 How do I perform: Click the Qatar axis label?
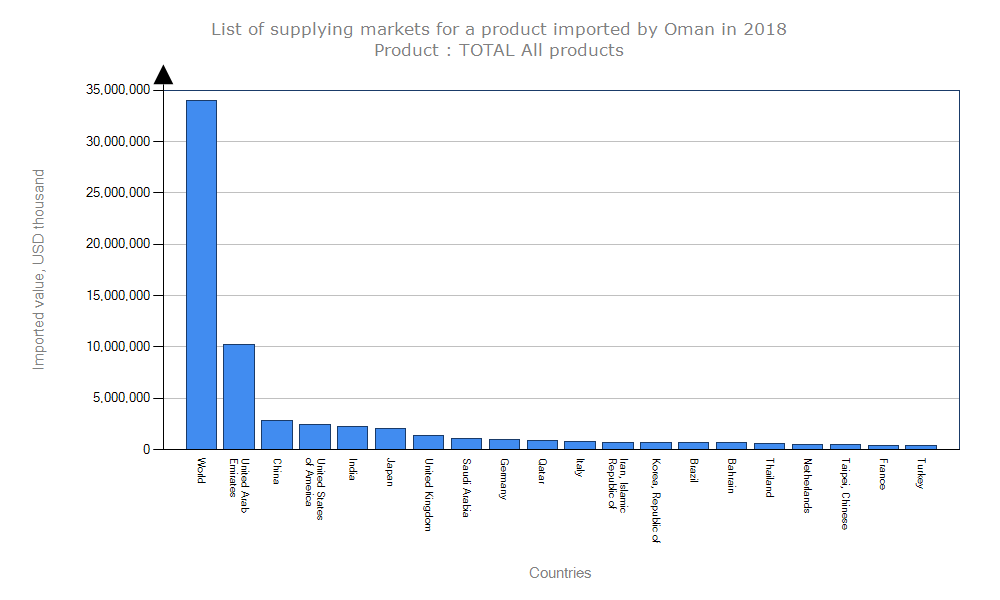[x=542, y=471]
